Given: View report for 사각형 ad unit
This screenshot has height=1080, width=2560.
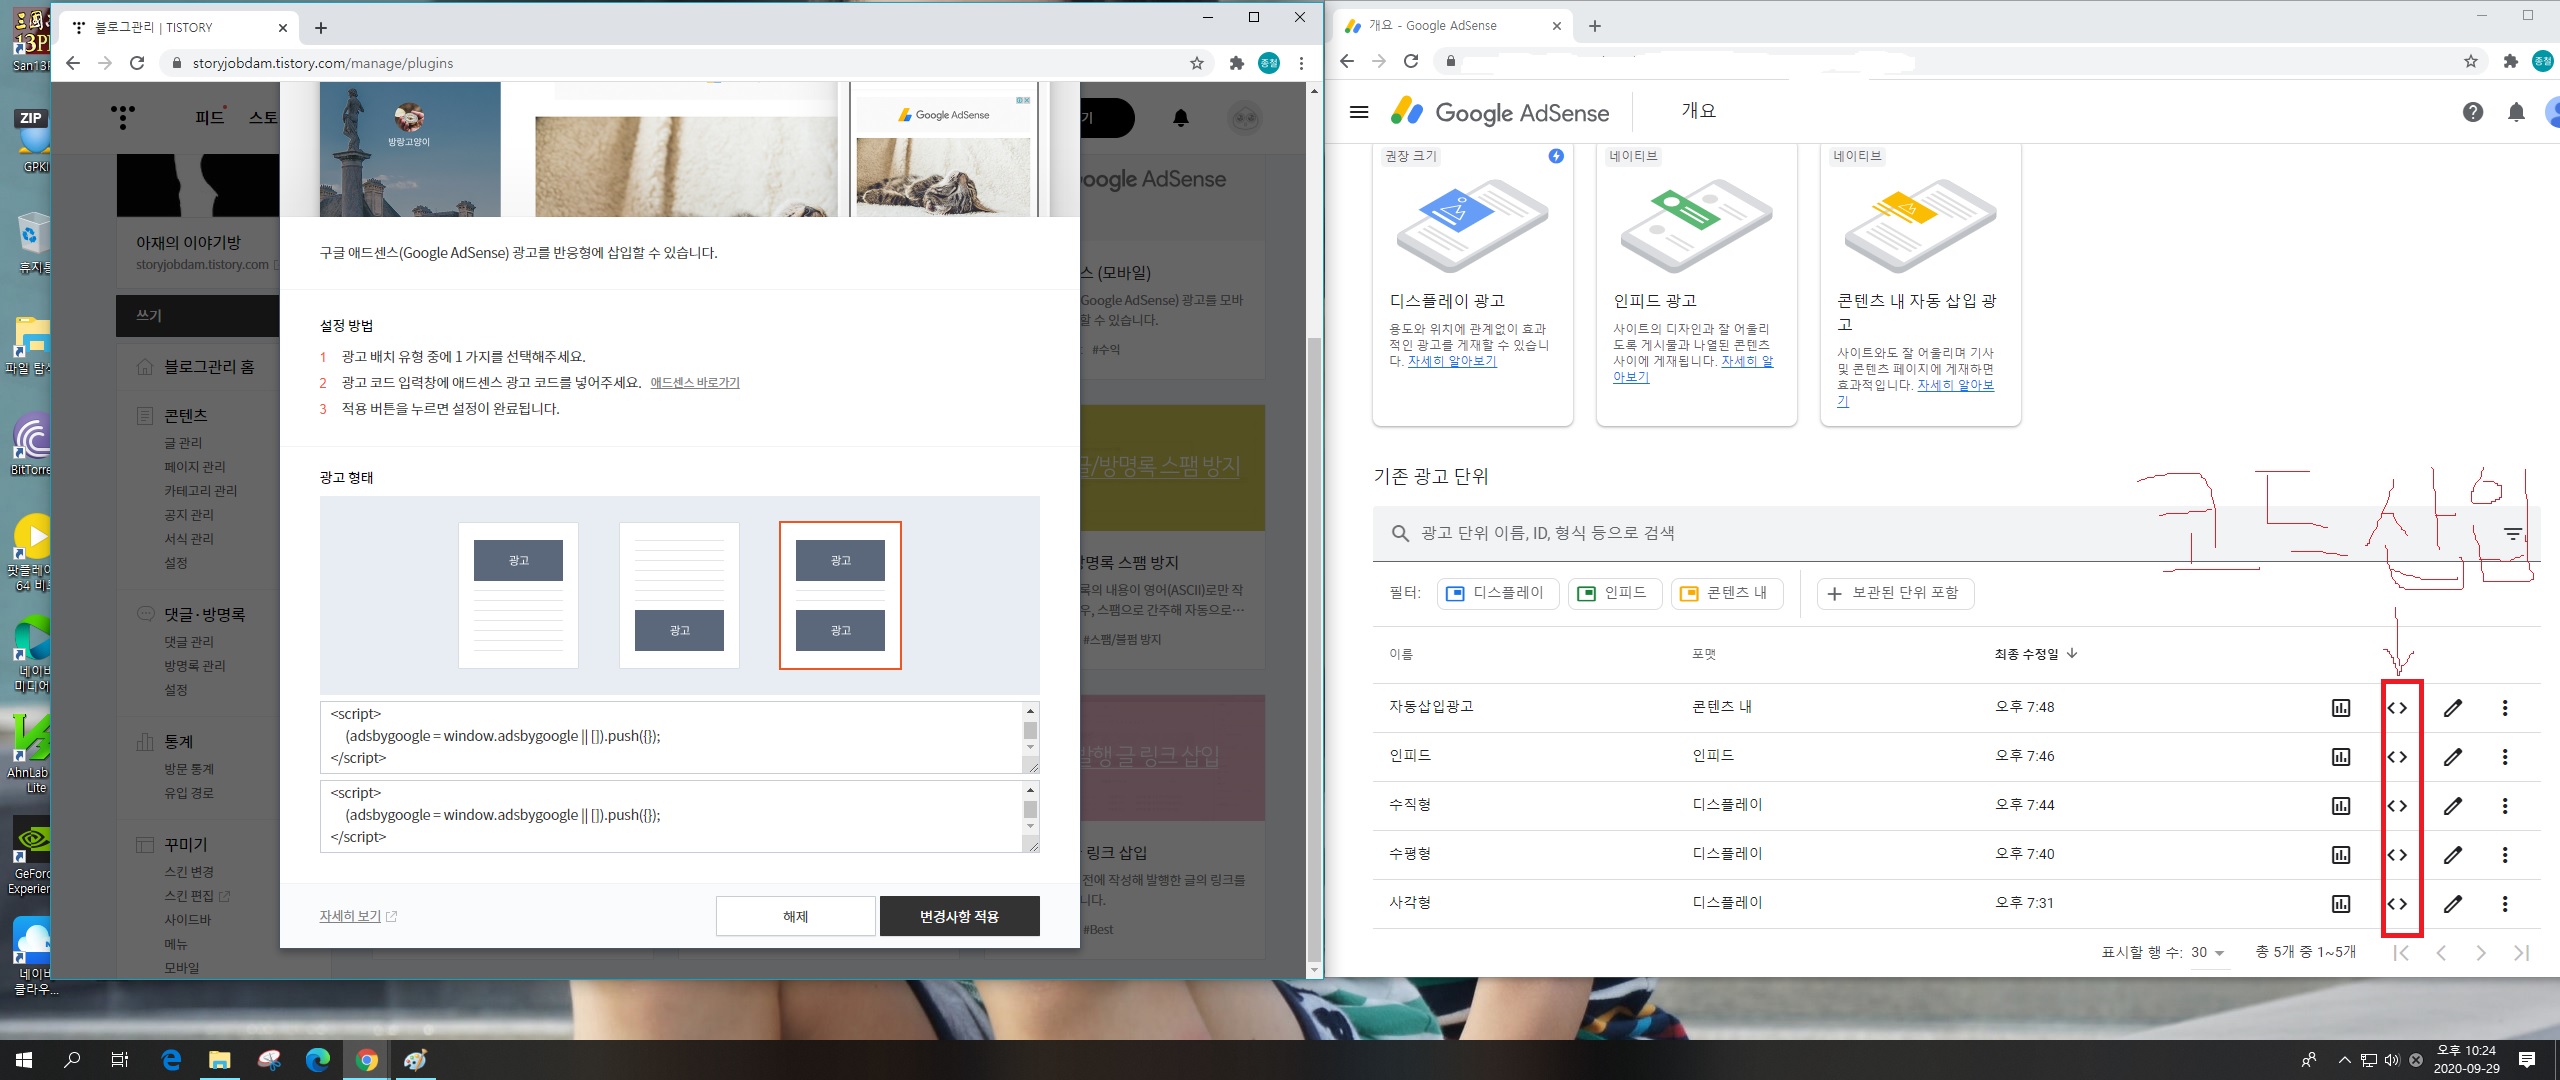Looking at the screenshot, I should (x=2341, y=904).
